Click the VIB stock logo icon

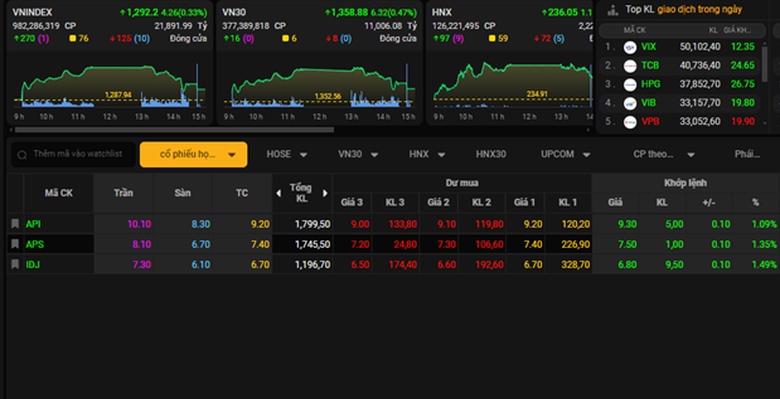[x=630, y=103]
